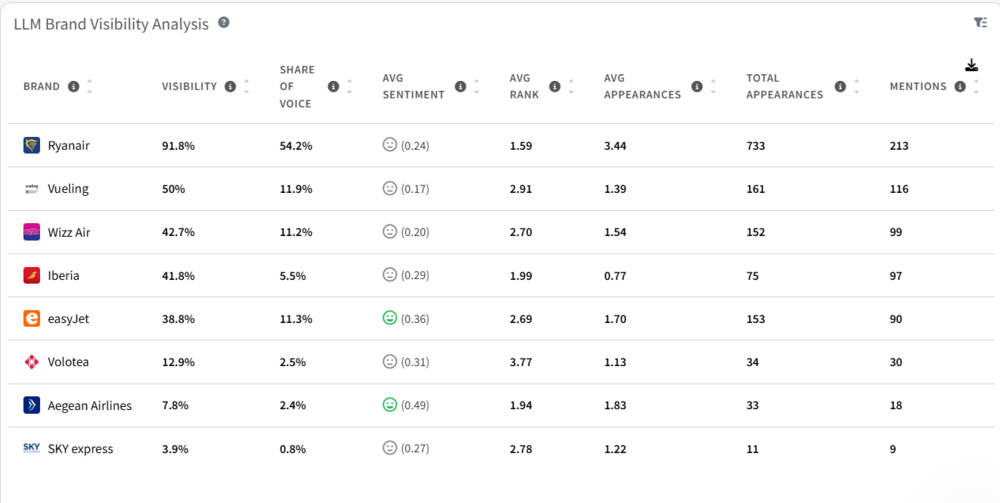This screenshot has width=1000, height=503.
Task: Click Vueling's 116 mentions value
Action: point(899,189)
